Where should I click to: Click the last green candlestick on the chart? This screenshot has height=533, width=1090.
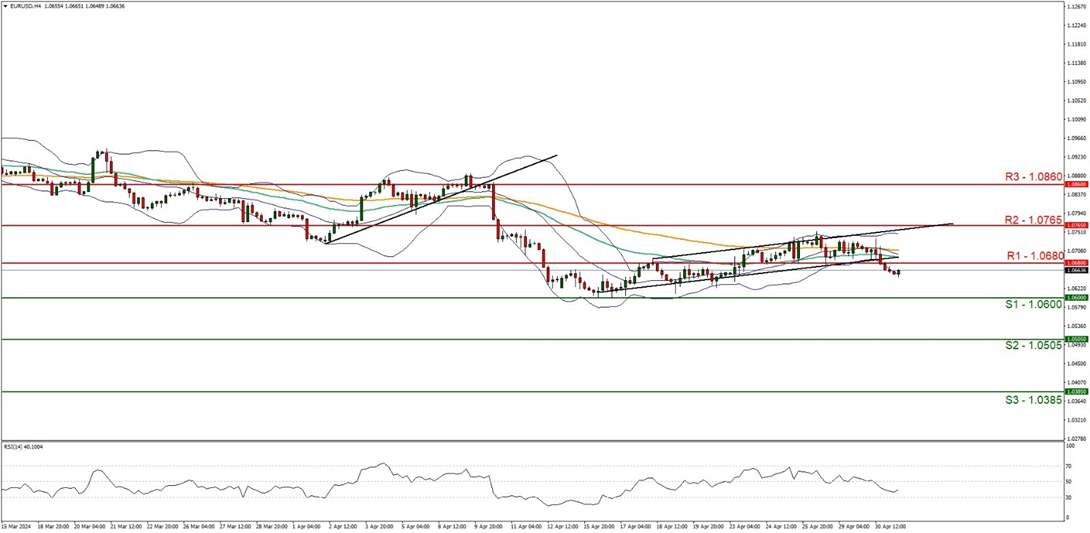899,272
